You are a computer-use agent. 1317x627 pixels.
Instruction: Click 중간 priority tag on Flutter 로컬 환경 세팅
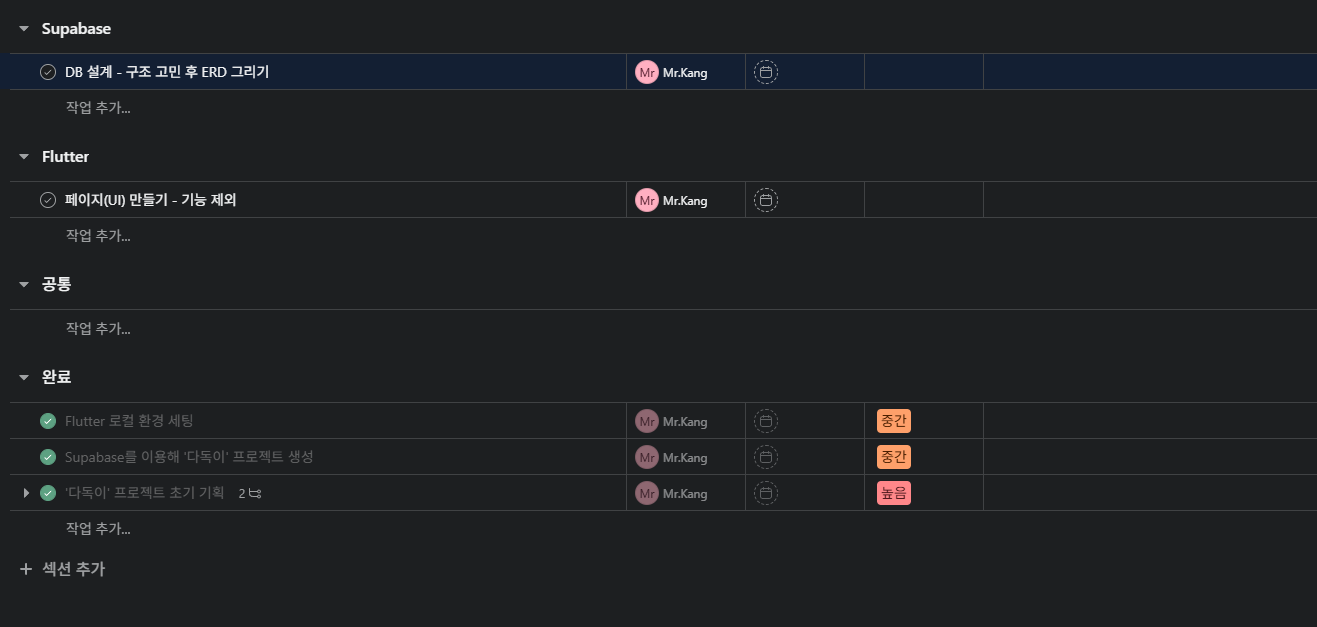893,421
